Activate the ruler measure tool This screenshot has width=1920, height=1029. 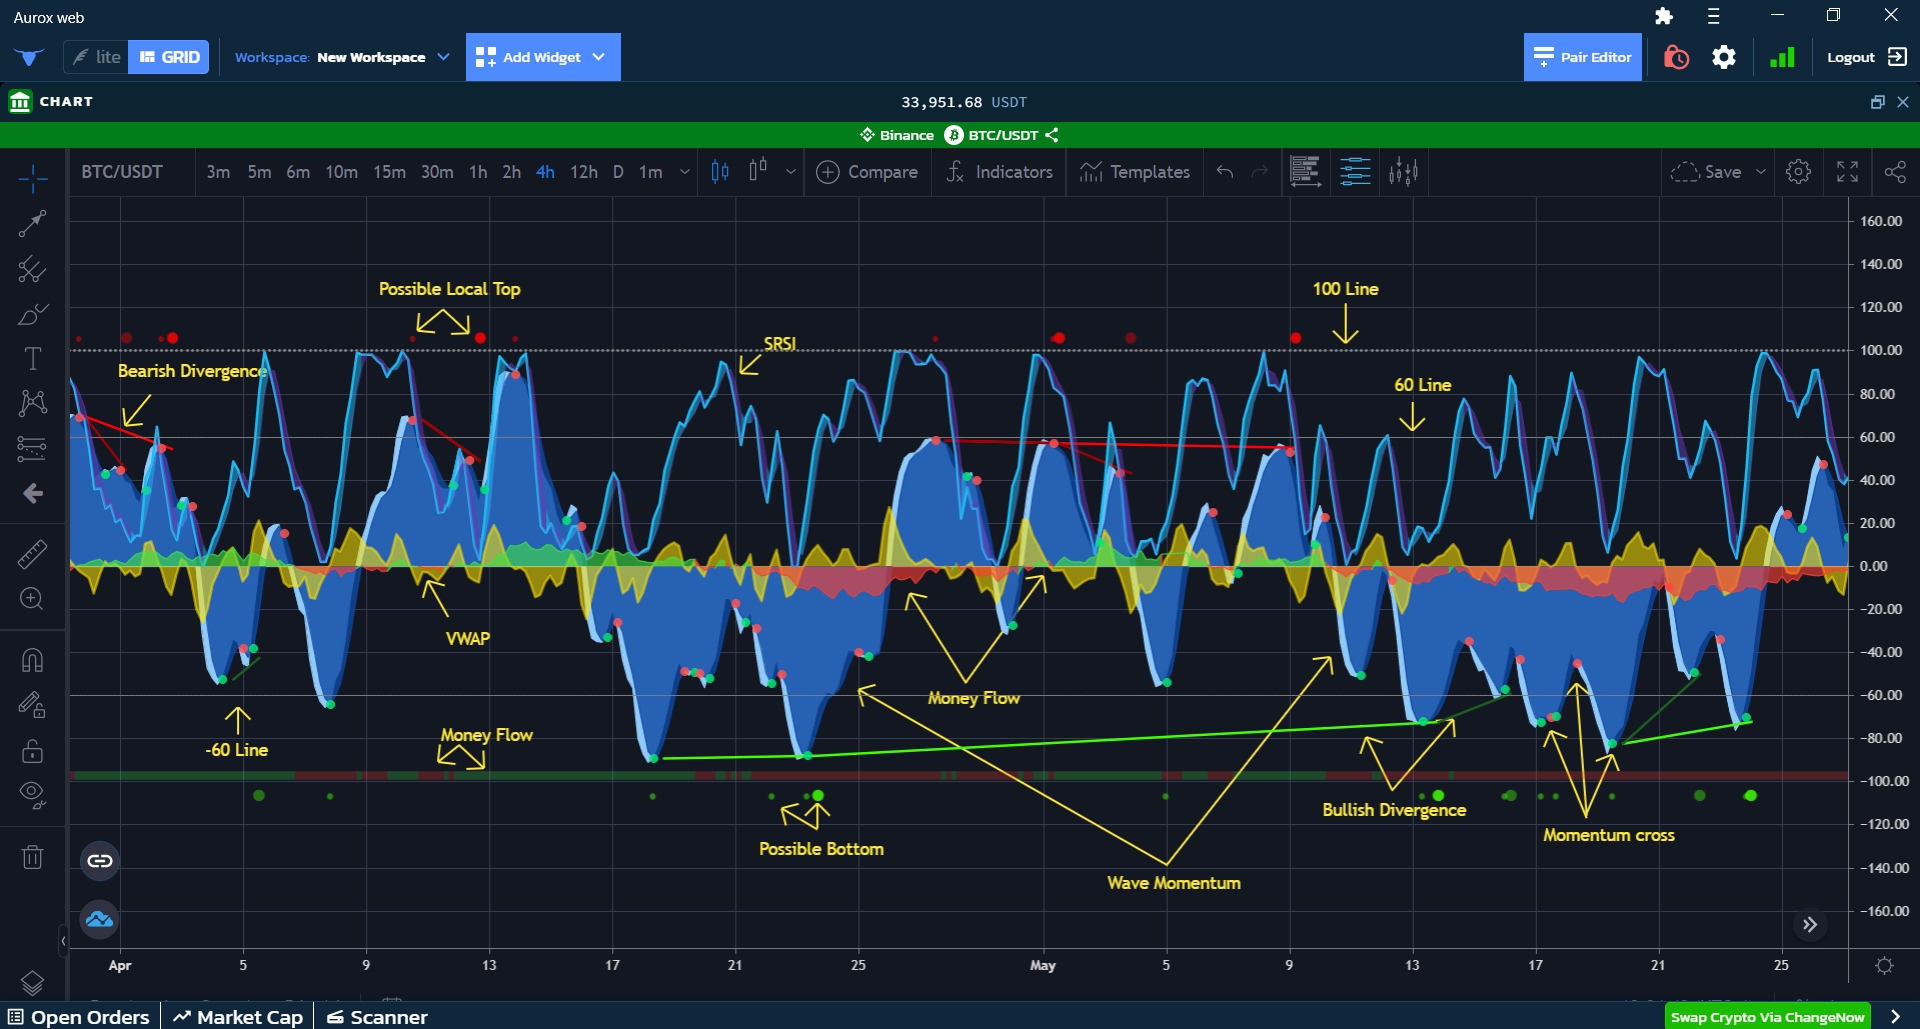point(32,553)
